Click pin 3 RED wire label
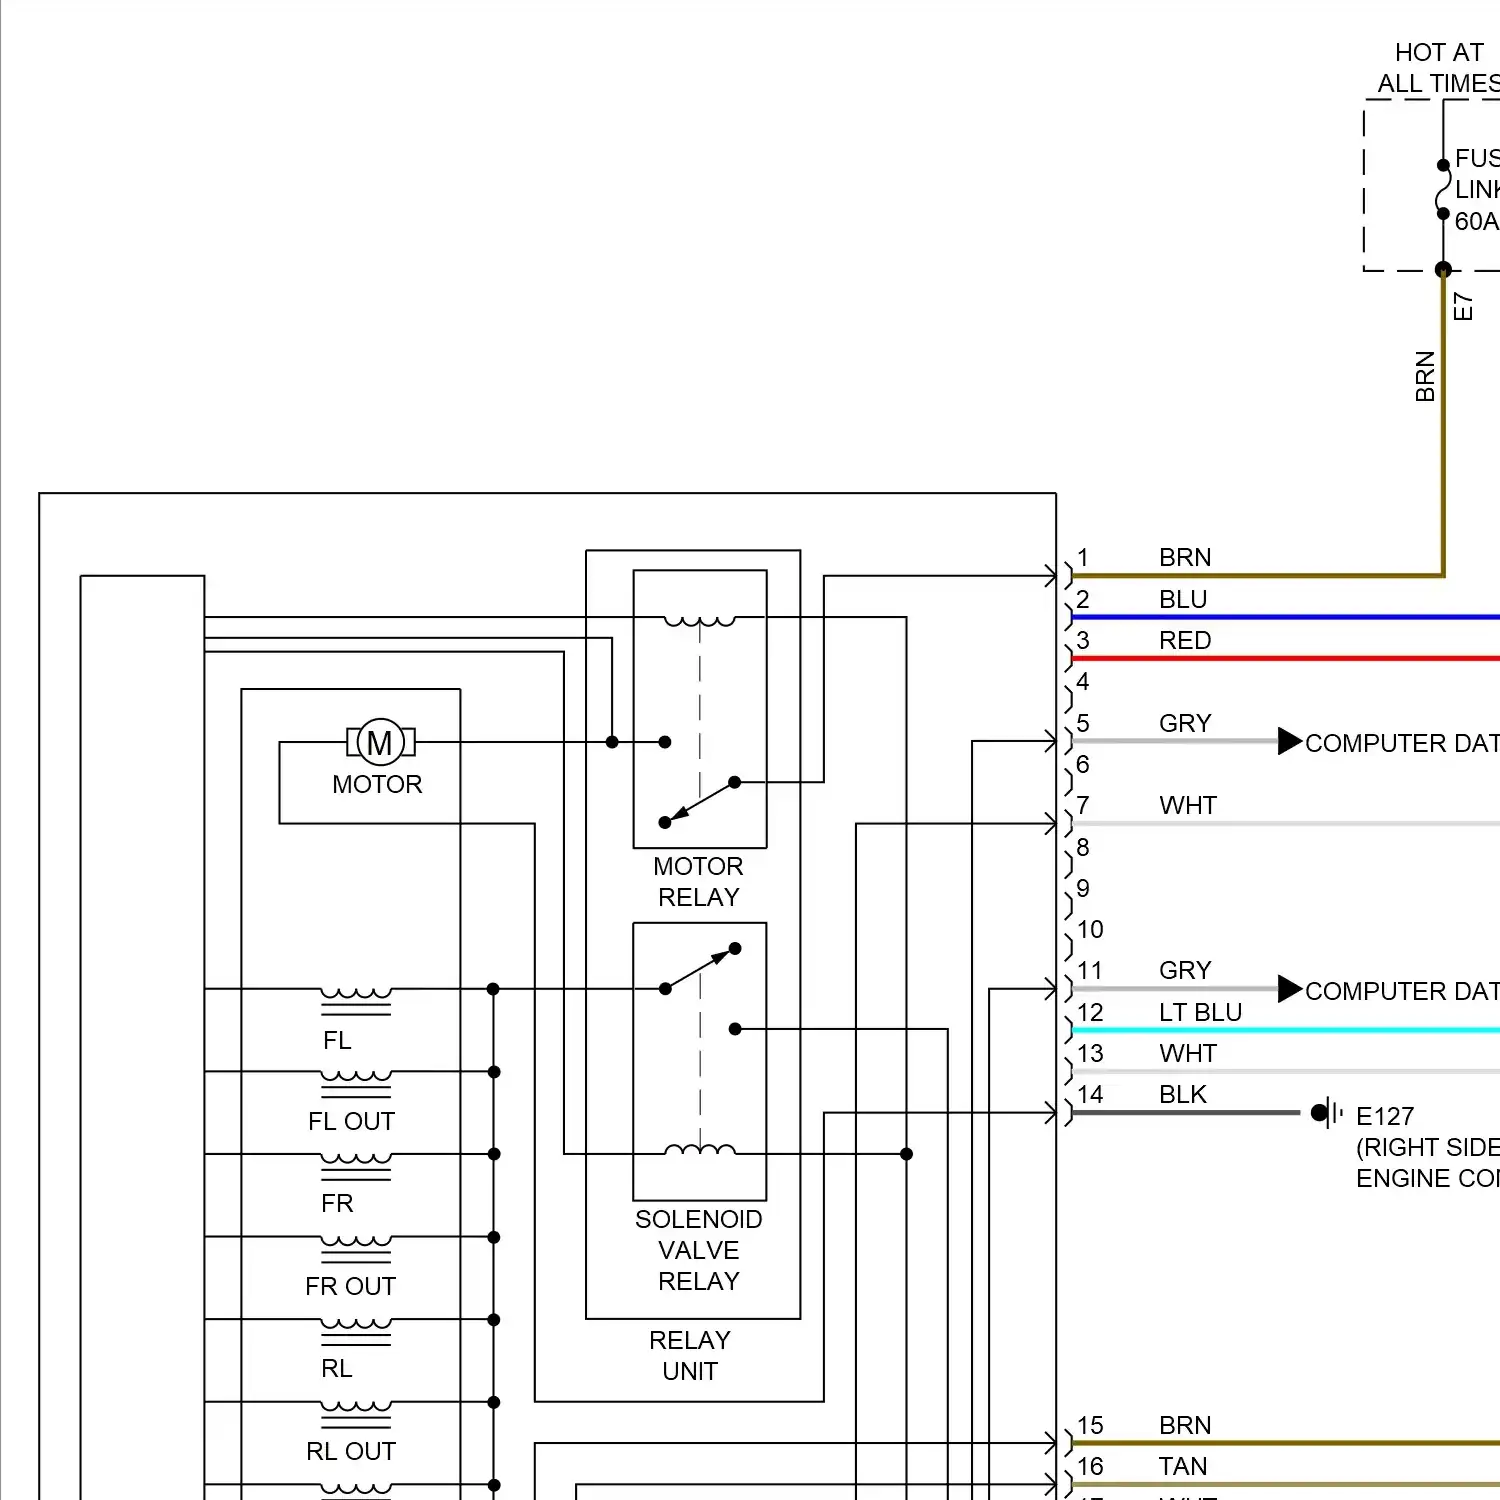Screen dimensions: 1500x1500 (x=1185, y=640)
